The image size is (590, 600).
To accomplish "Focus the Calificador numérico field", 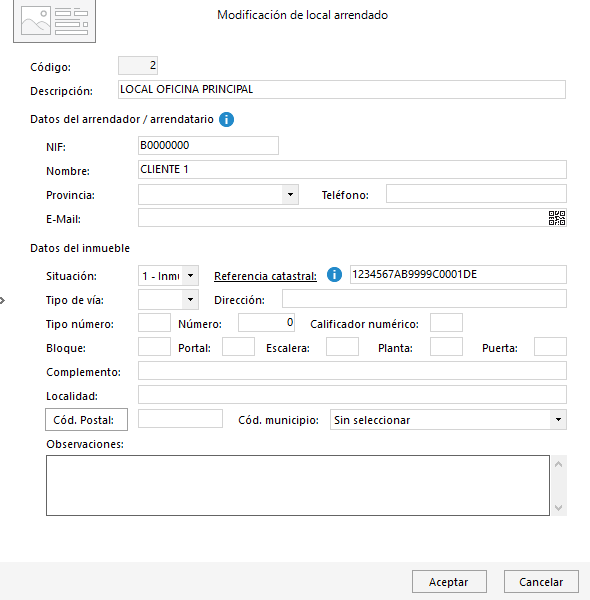I will click(x=446, y=323).
